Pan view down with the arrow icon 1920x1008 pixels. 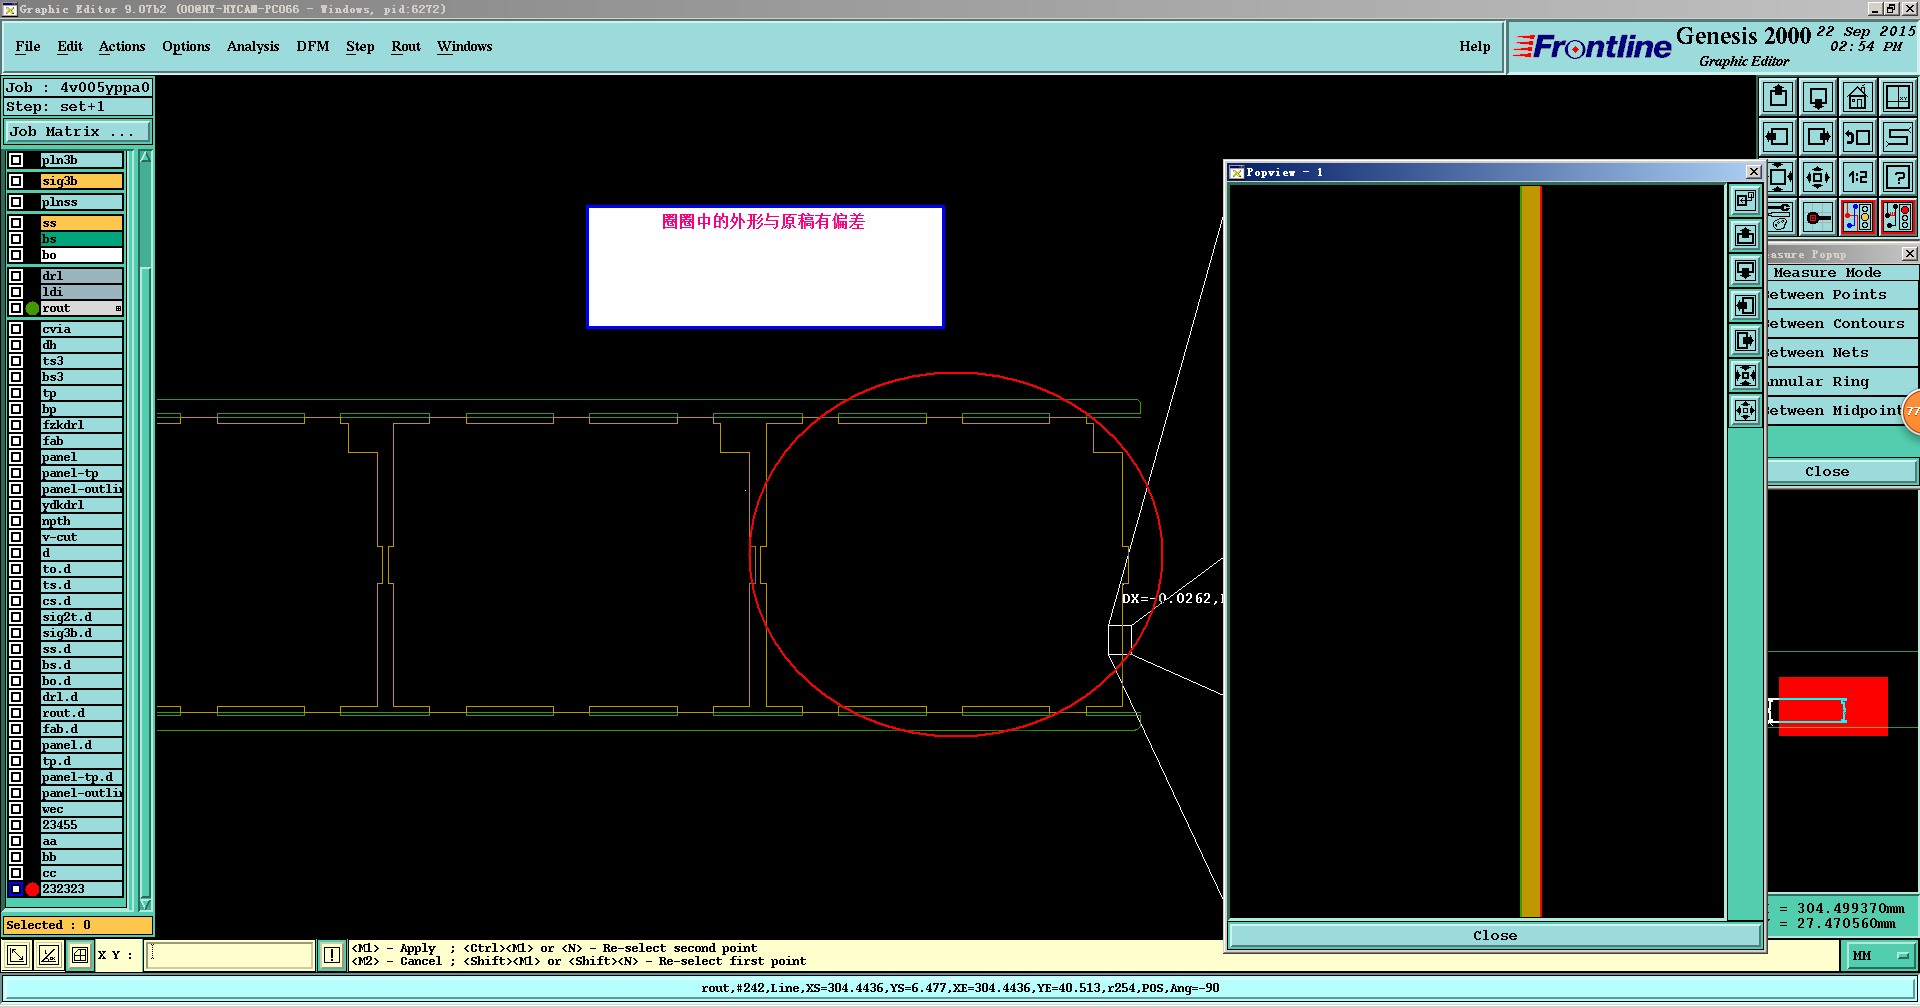1818,97
